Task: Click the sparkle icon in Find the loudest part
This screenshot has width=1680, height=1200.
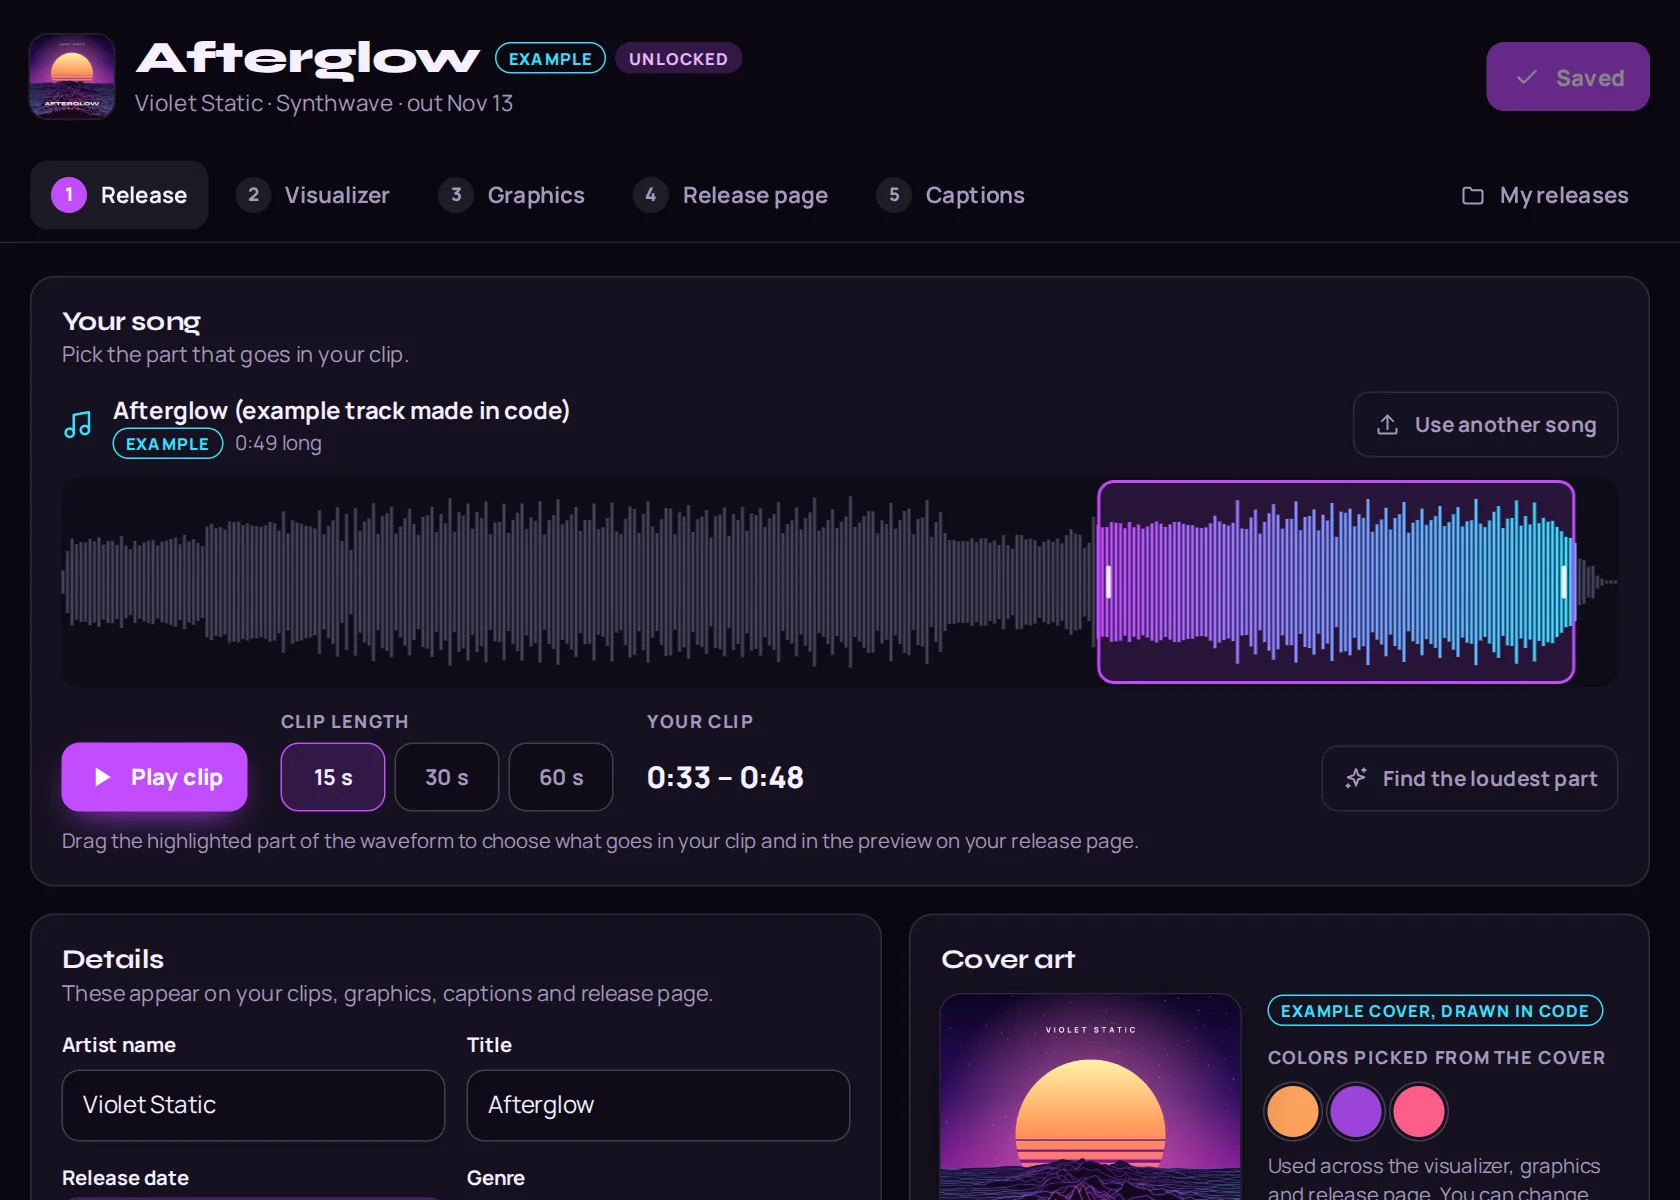Action: click(x=1356, y=778)
